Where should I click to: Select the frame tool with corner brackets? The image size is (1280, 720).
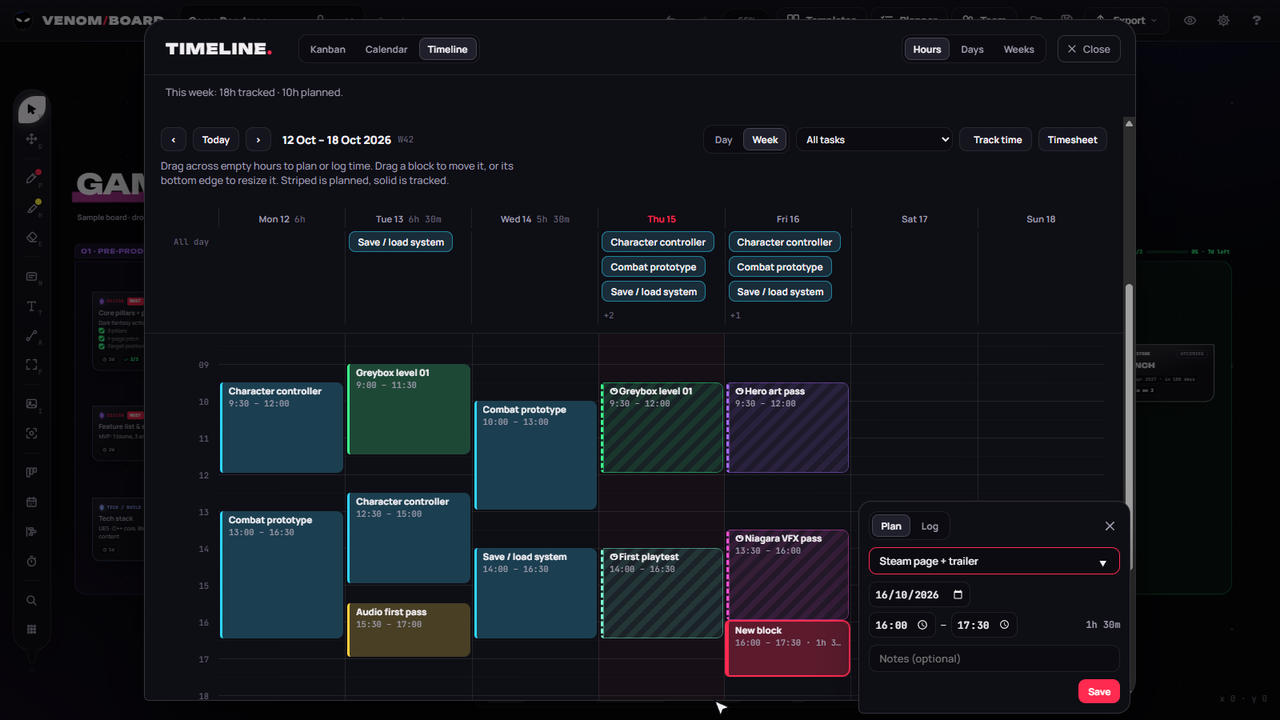tap(32, 365)
